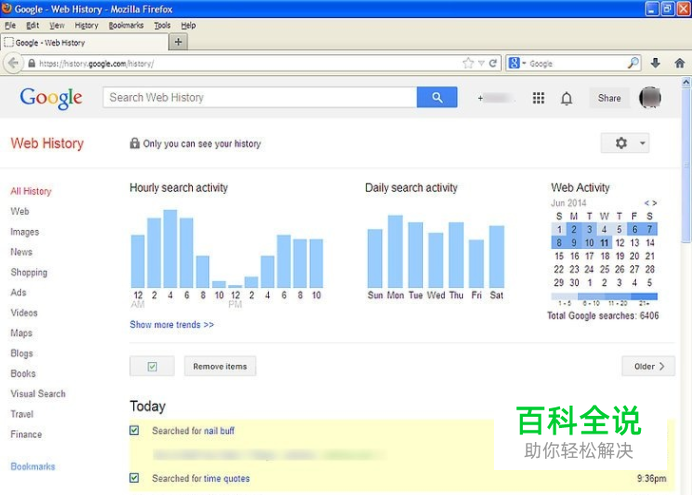This screenshot has width=692, height=495.
Task: Open the settings gear dropdown
Action: click(625, 143)
